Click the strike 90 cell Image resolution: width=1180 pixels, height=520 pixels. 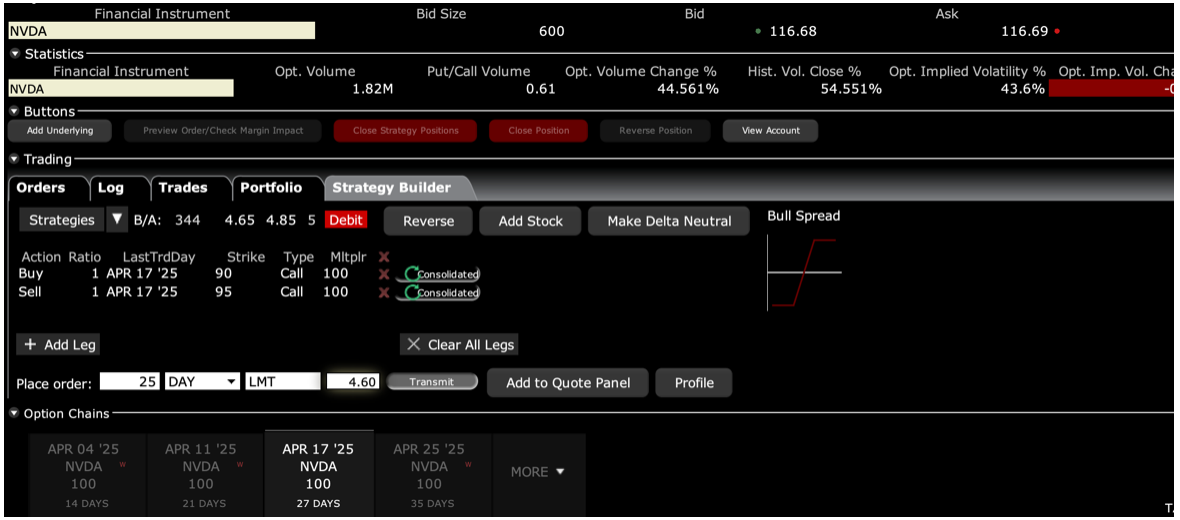pos(224,274)
